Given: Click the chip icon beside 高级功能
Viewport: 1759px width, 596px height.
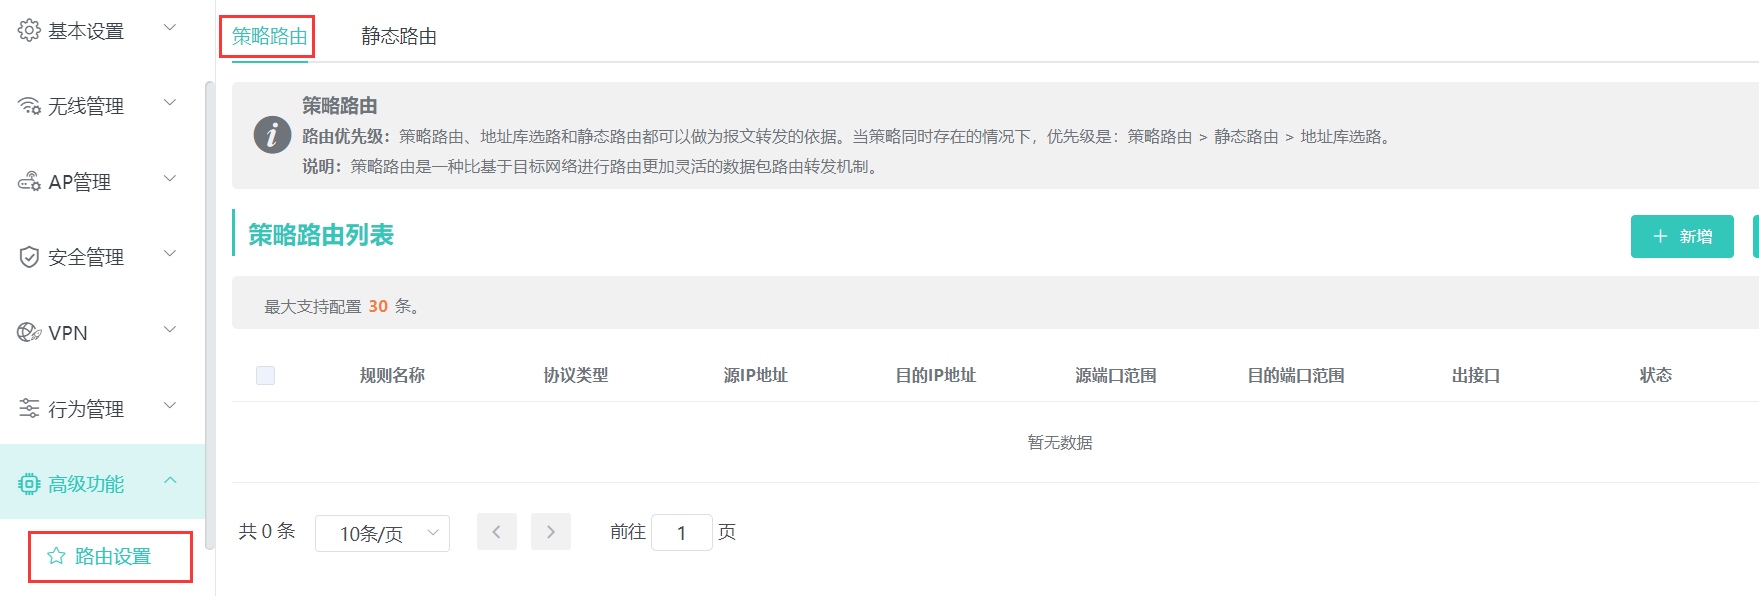Looking at the screenshot, I should (29, 484).
